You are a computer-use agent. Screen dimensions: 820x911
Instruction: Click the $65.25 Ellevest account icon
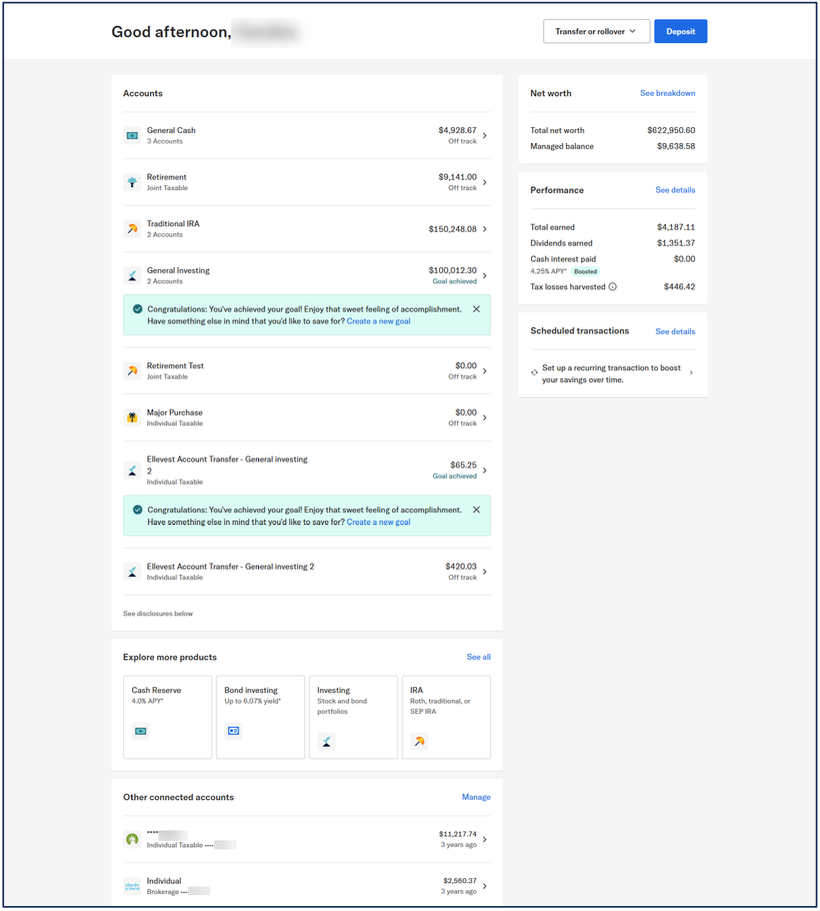coord(133,470)
